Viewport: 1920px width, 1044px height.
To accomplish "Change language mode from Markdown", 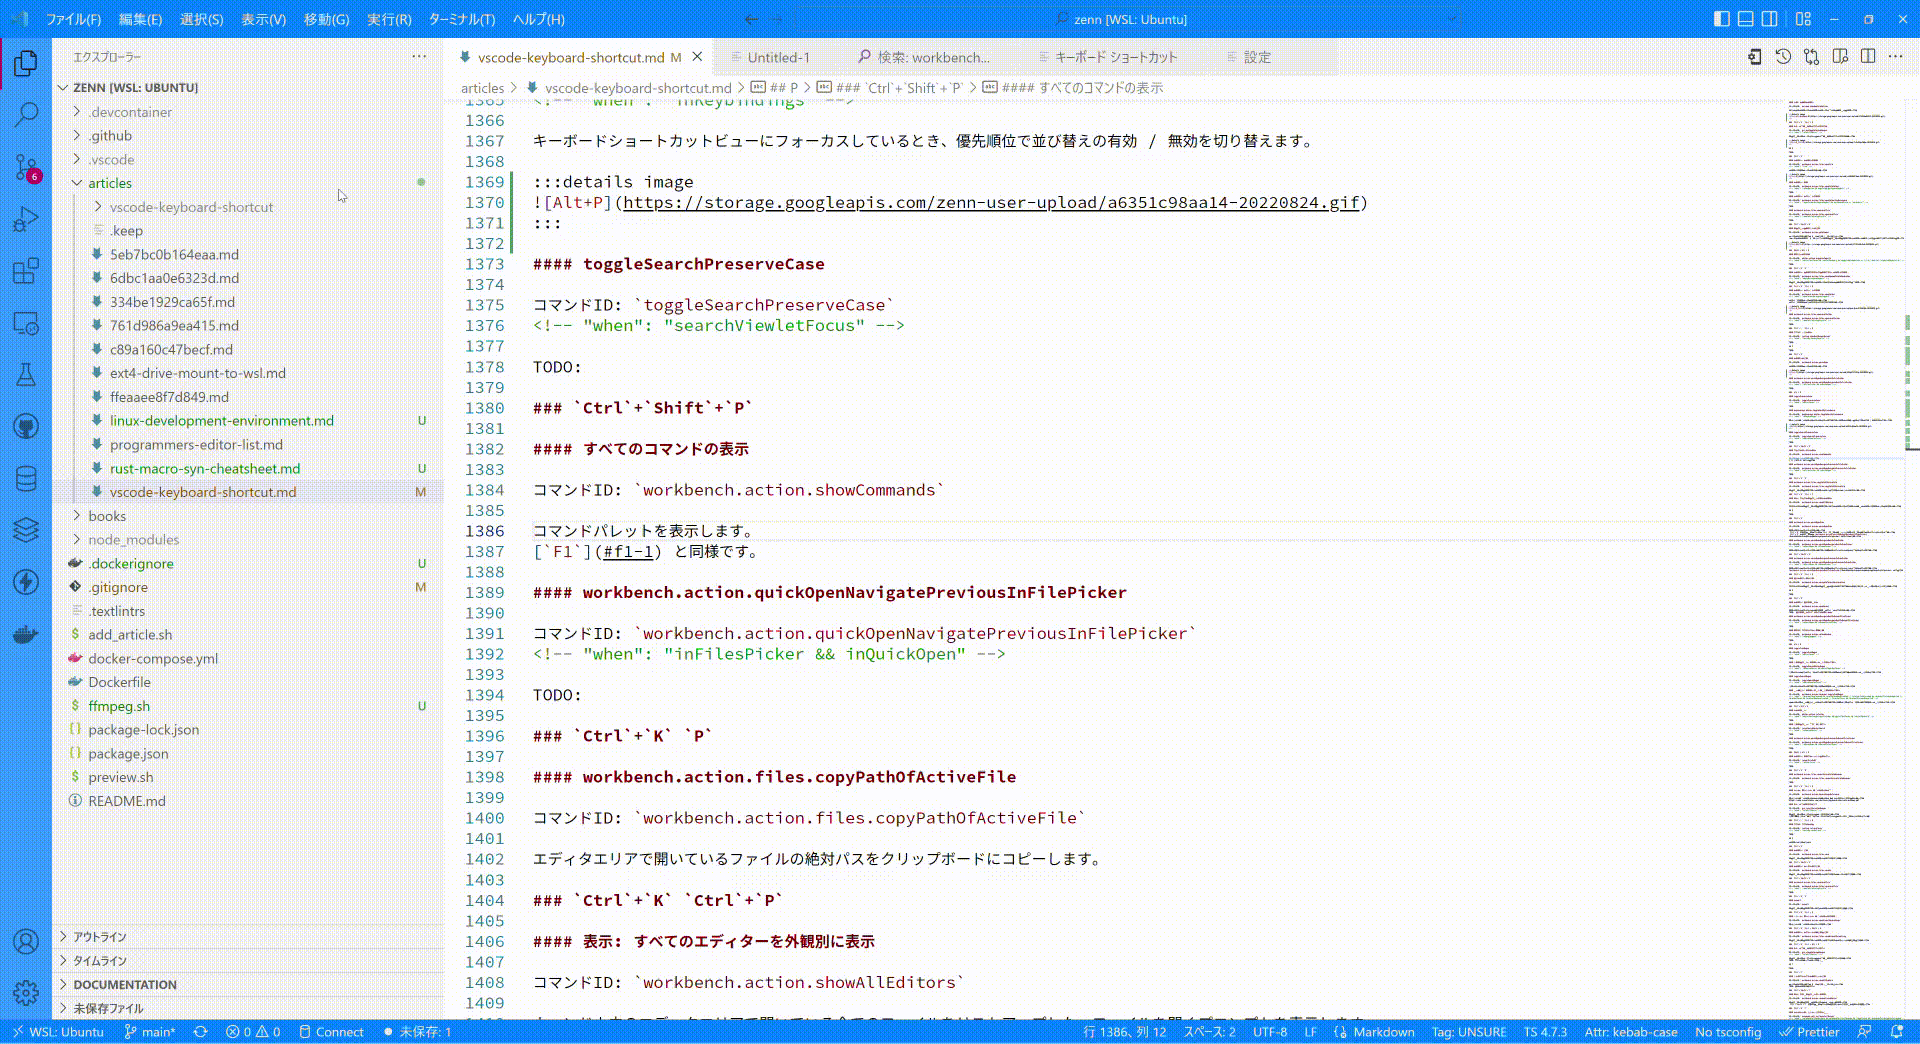I will [1383, 1032].
